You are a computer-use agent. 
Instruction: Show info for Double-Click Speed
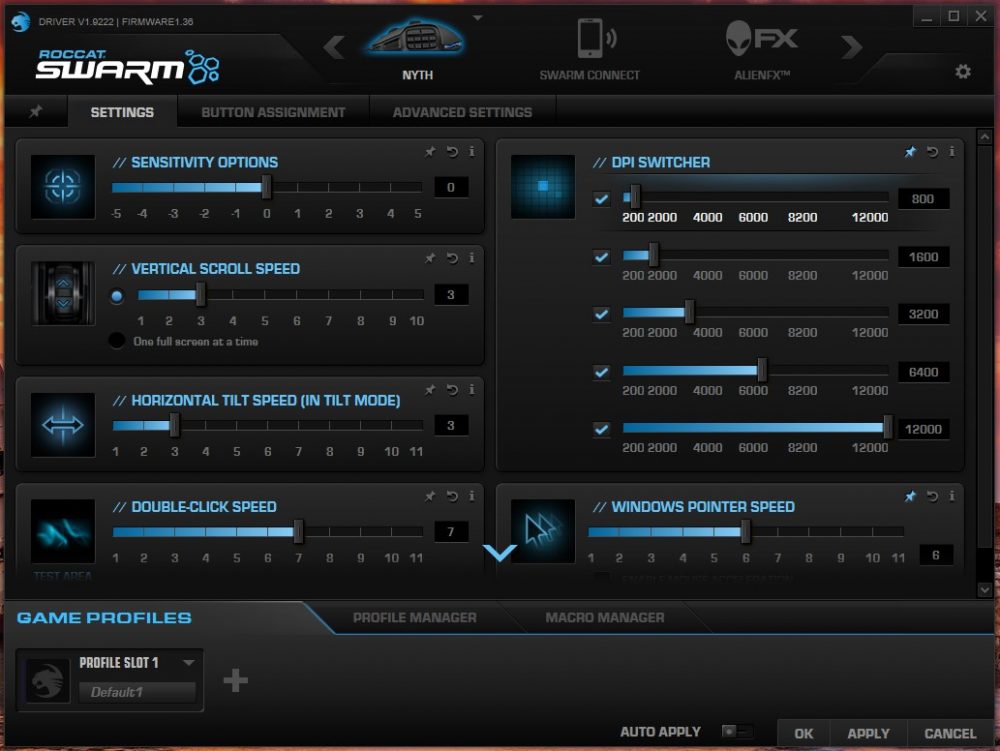tap(471, 495)
